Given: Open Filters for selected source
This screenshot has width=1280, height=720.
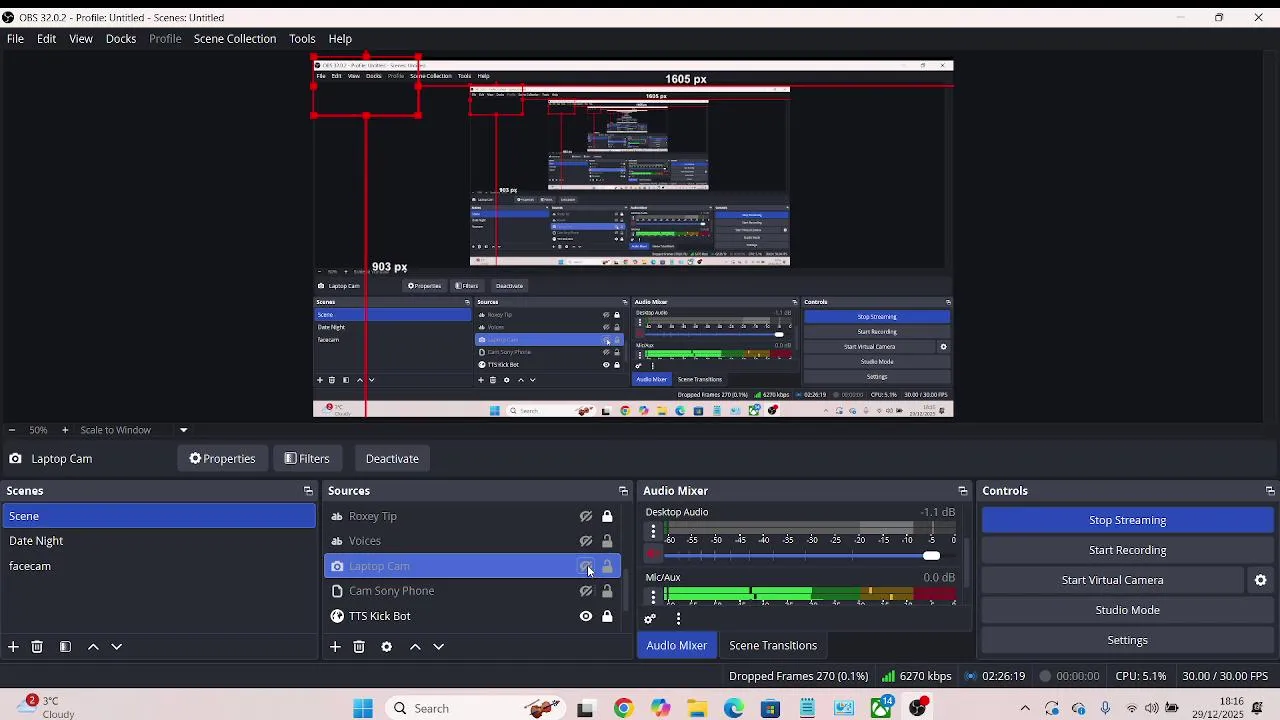Looking at the screenshot, I should coord(307,459).
